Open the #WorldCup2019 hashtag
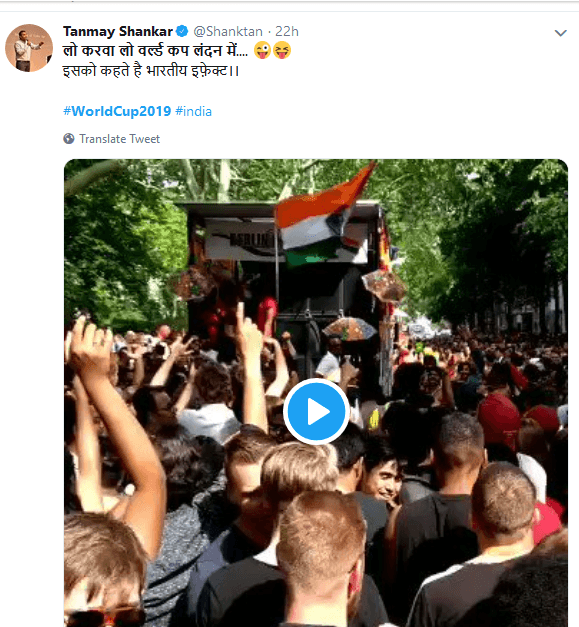 pyautogui.click(x=117, y=111)
